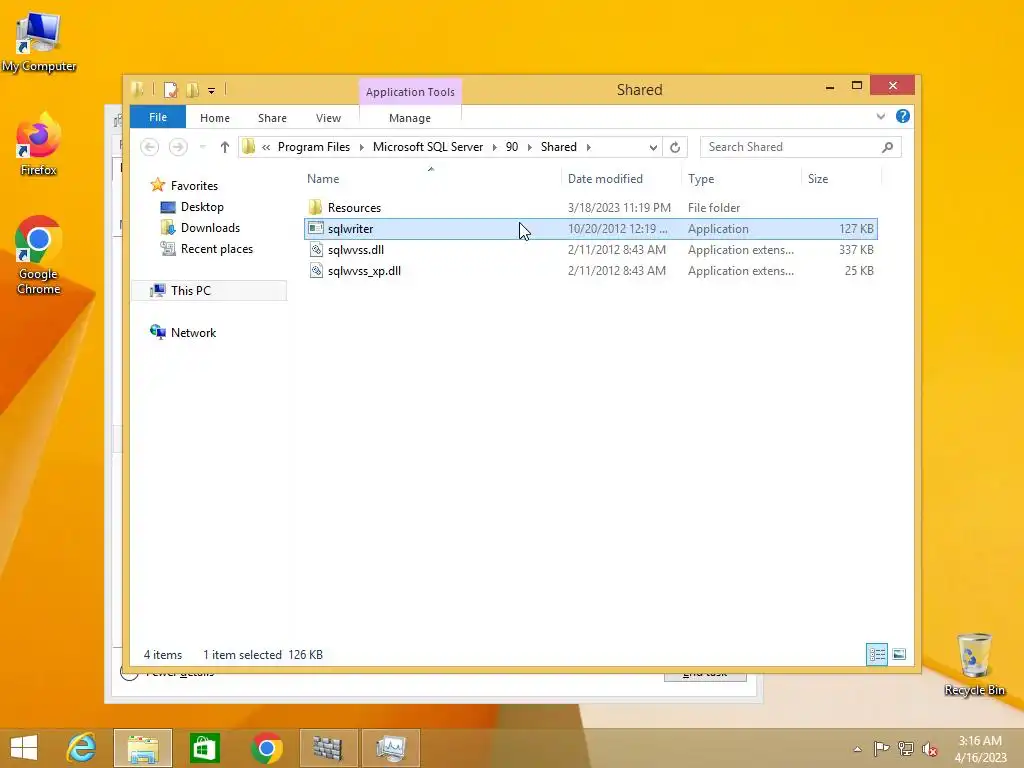Open the Windows Start button
The height and width of the screenshot is (768, 1024).
pyautogui.click(x=24, y=748)
